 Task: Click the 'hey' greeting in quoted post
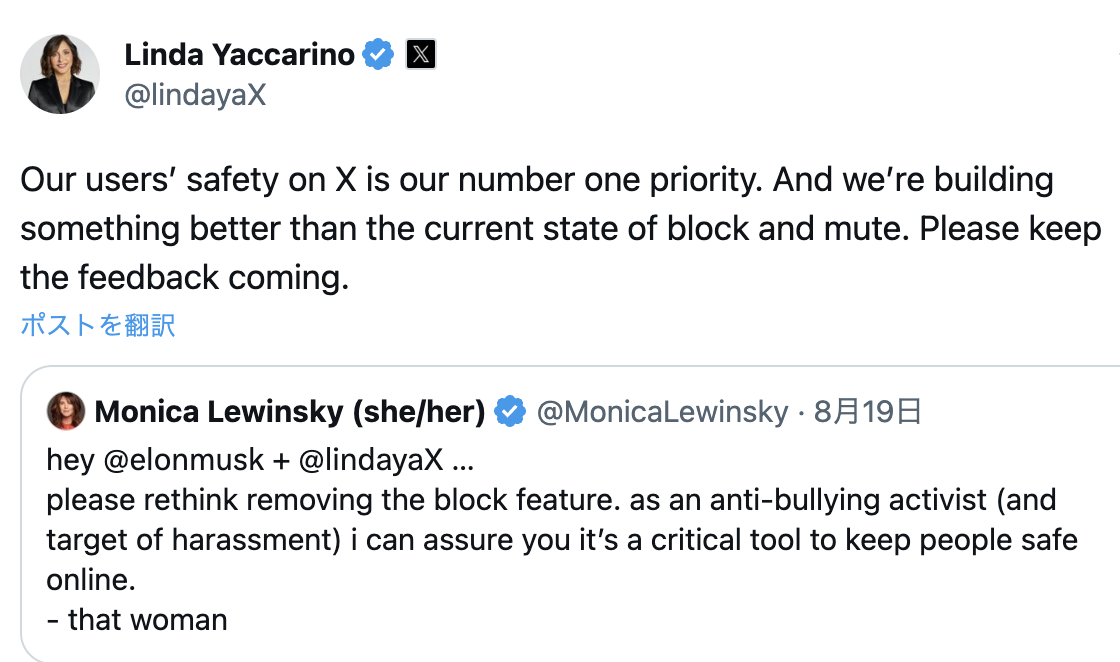click(x=71, y=460)
